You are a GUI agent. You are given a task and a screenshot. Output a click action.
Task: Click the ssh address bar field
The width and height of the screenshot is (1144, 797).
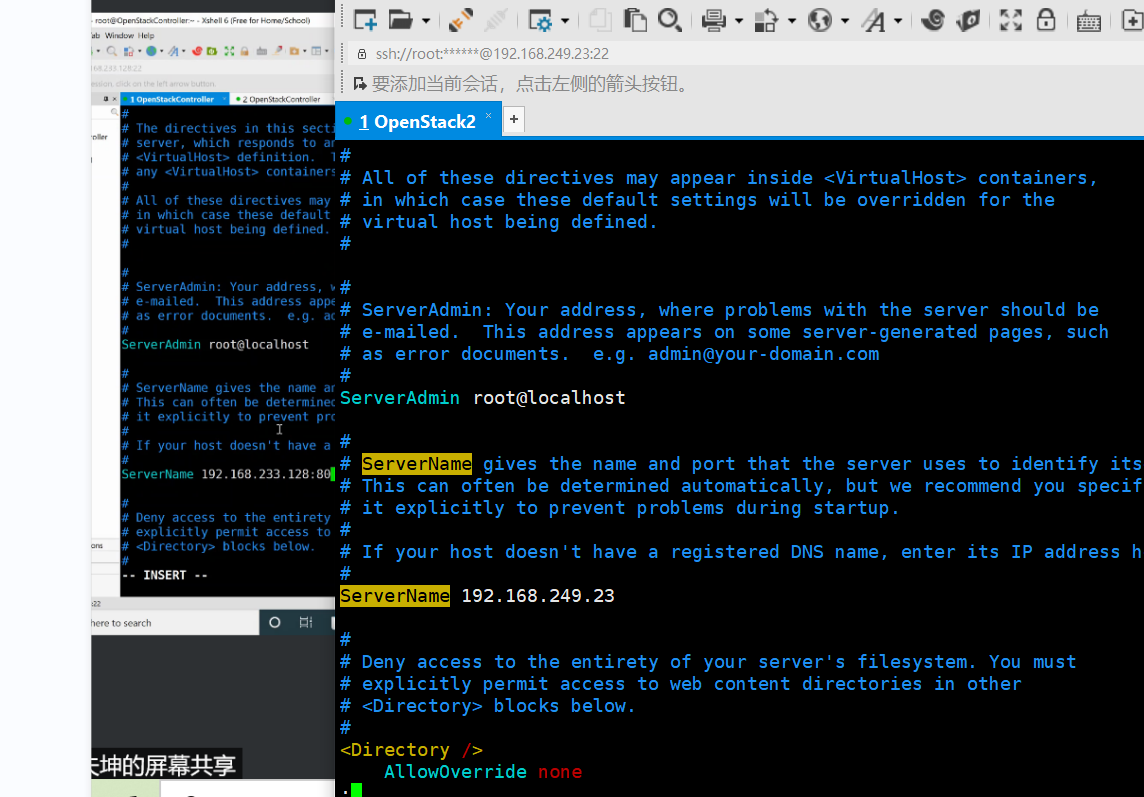(x=744, y=54)
